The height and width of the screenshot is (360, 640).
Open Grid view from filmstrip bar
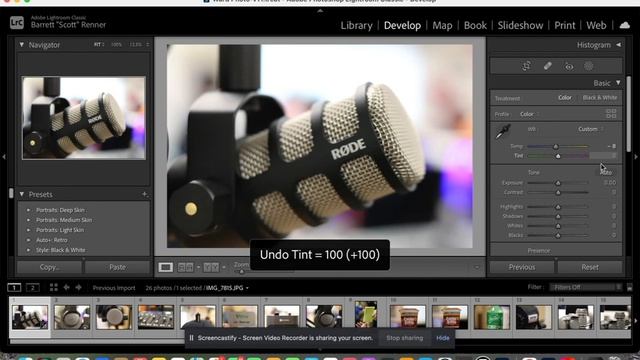point(53,288)
